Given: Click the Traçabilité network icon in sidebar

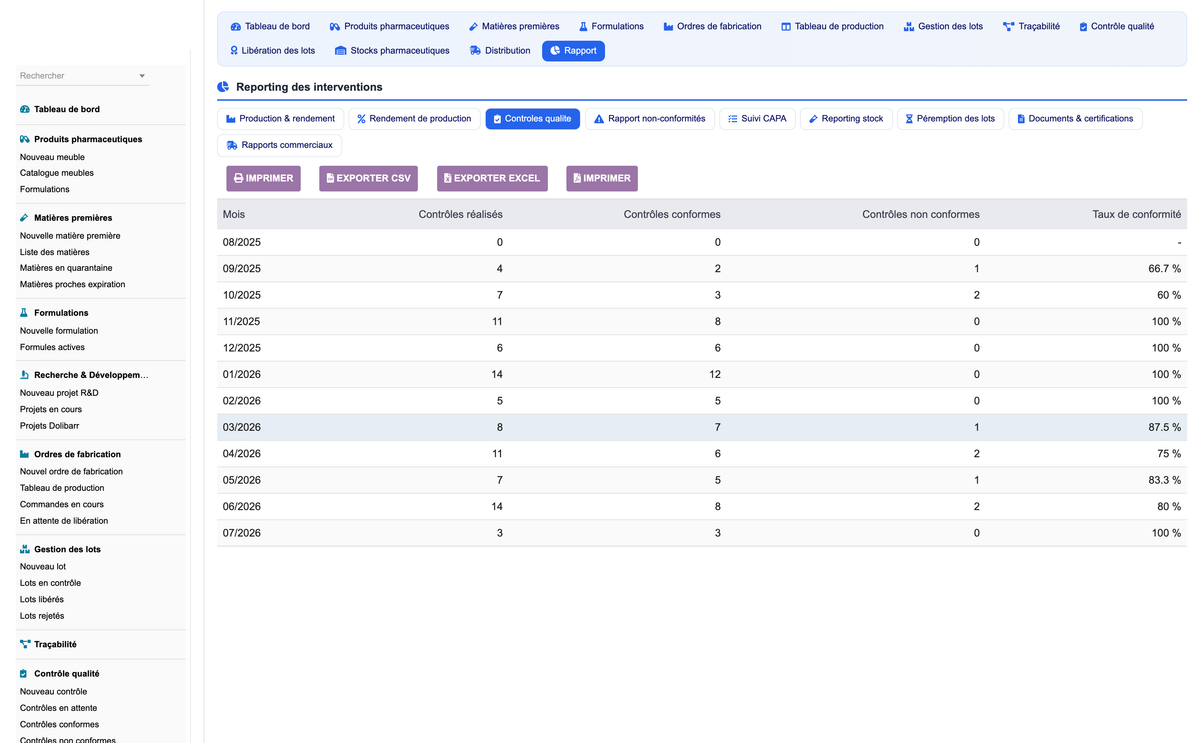Looking at the screenshot, I should 25,644.
